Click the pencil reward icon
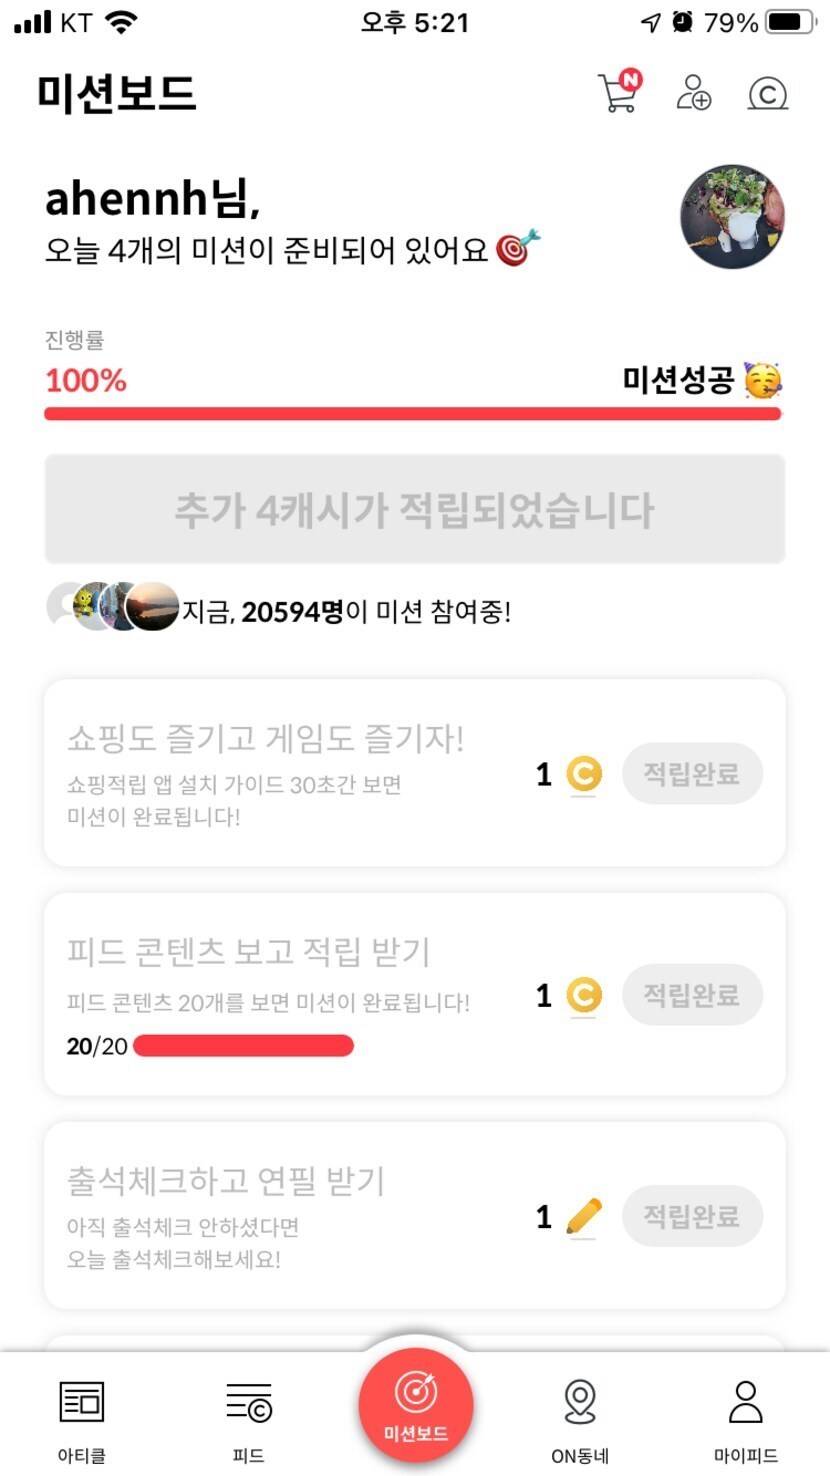 (x=584, y=1217)
